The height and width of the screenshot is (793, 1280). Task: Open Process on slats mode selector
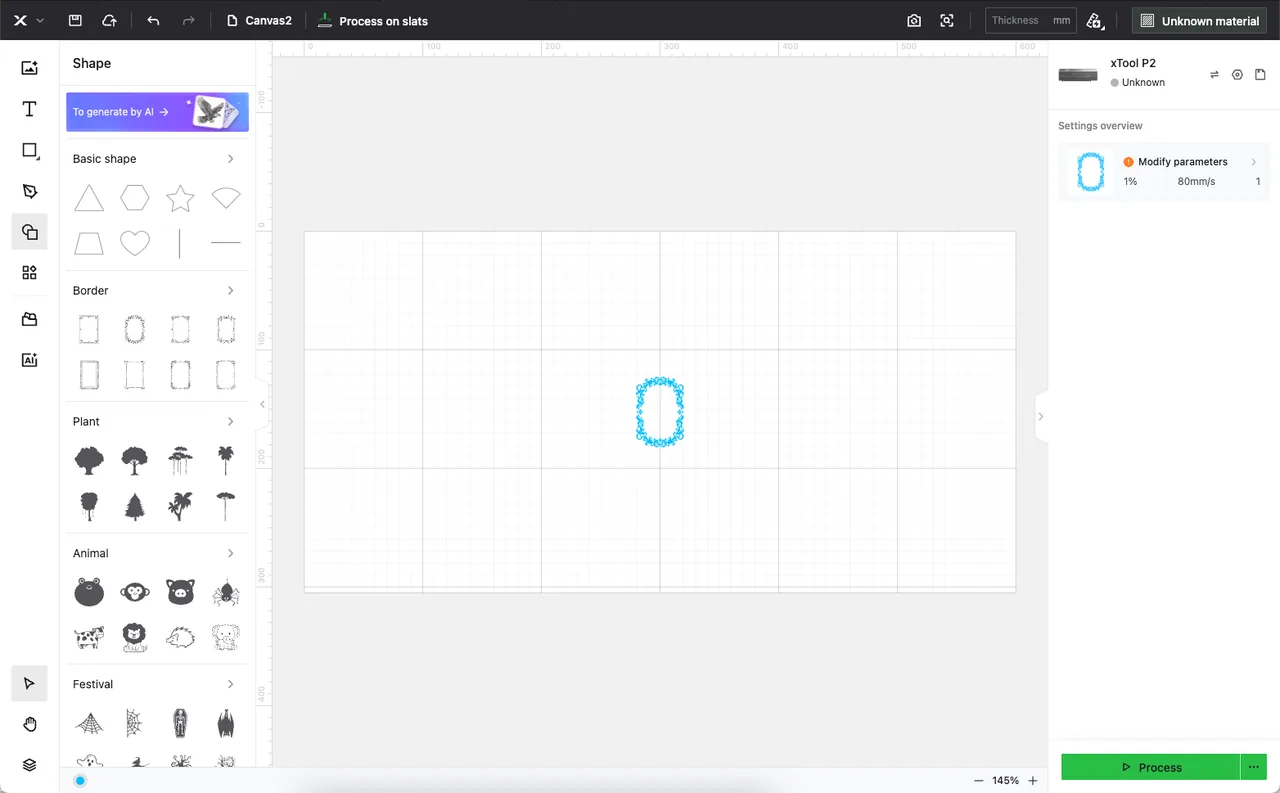pos(373,20)
